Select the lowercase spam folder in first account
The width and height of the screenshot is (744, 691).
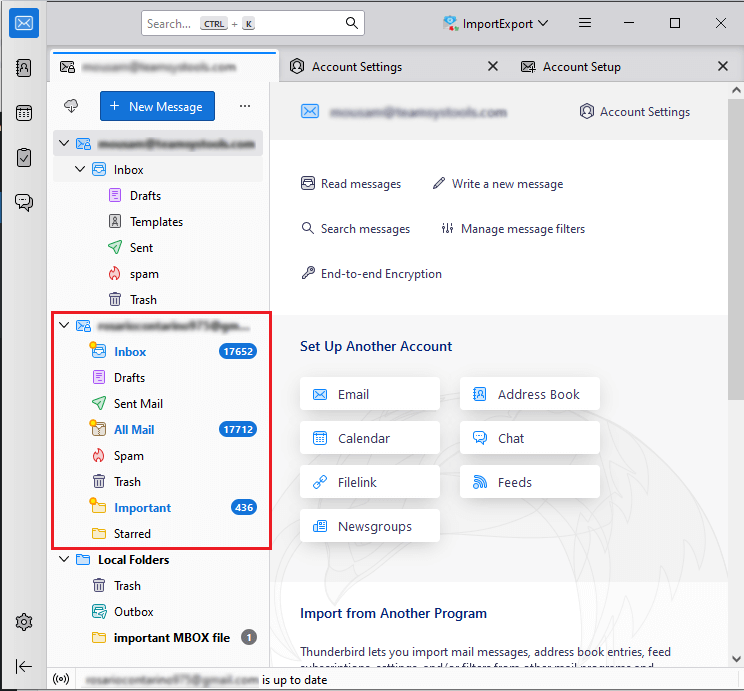pyautogui.click(x=158, y=273)
